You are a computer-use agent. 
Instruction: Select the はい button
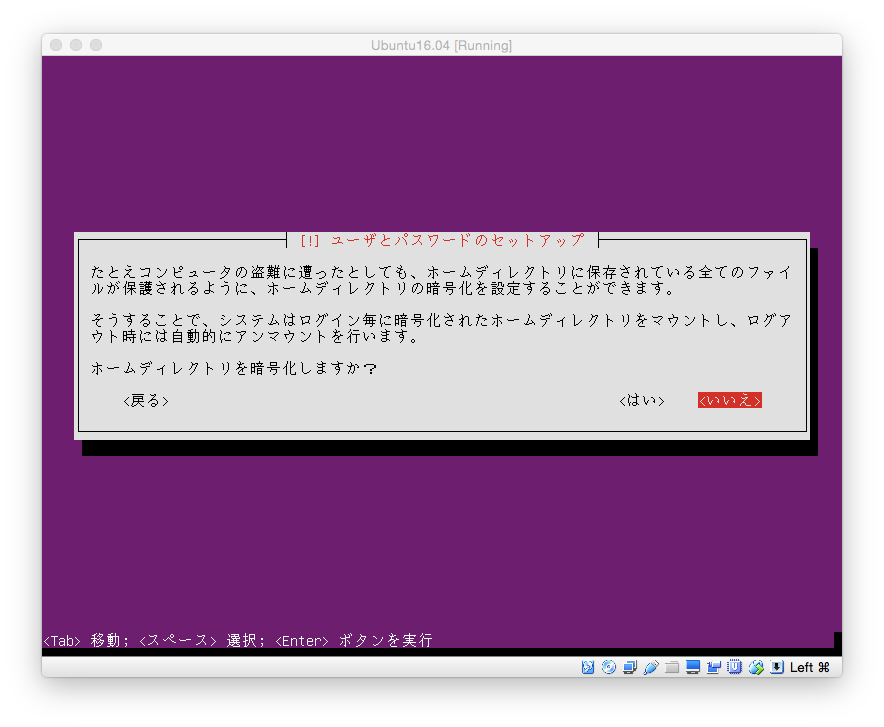[x=641, y=400]
